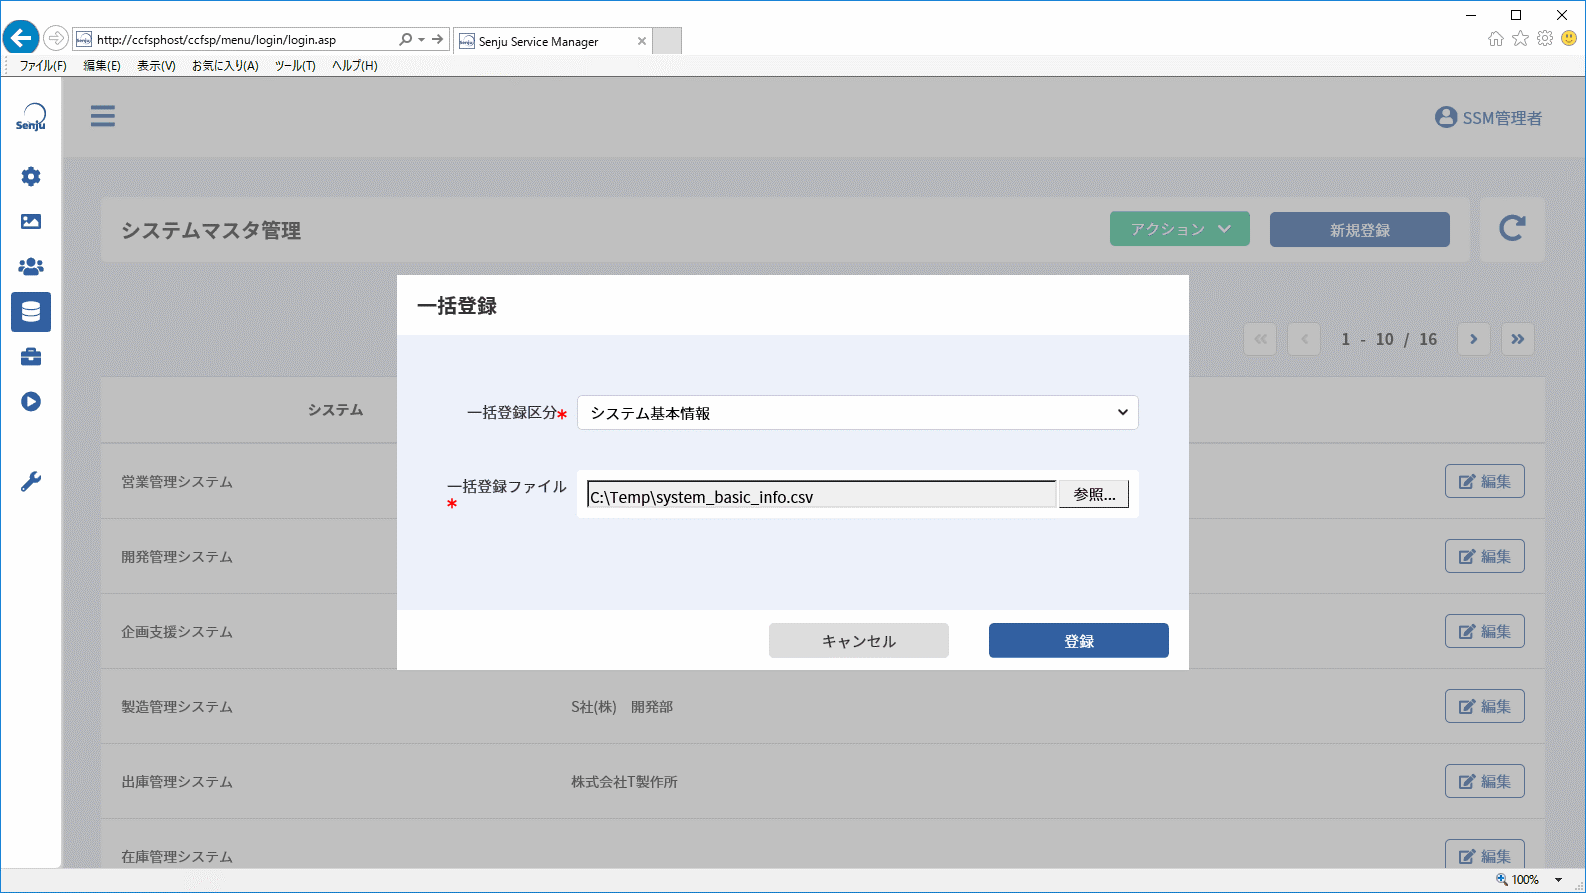
Task: Open the ヘルプ(H) menu
Action: coord(355,66)
